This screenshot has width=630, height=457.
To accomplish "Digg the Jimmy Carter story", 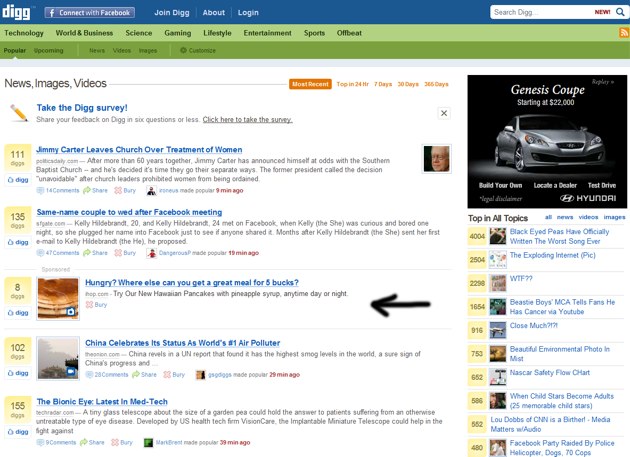I will coord(18,180).
